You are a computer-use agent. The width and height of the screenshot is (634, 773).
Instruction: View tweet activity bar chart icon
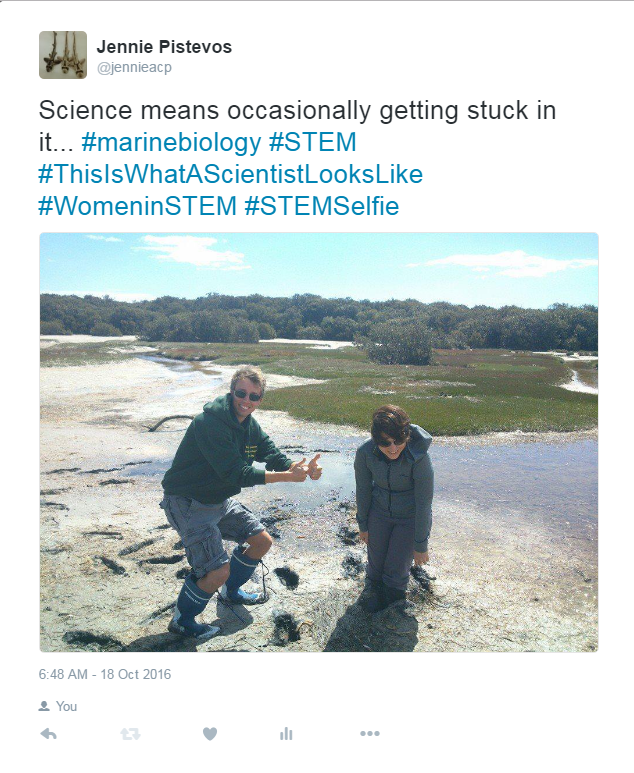click(x=286, y=734)
